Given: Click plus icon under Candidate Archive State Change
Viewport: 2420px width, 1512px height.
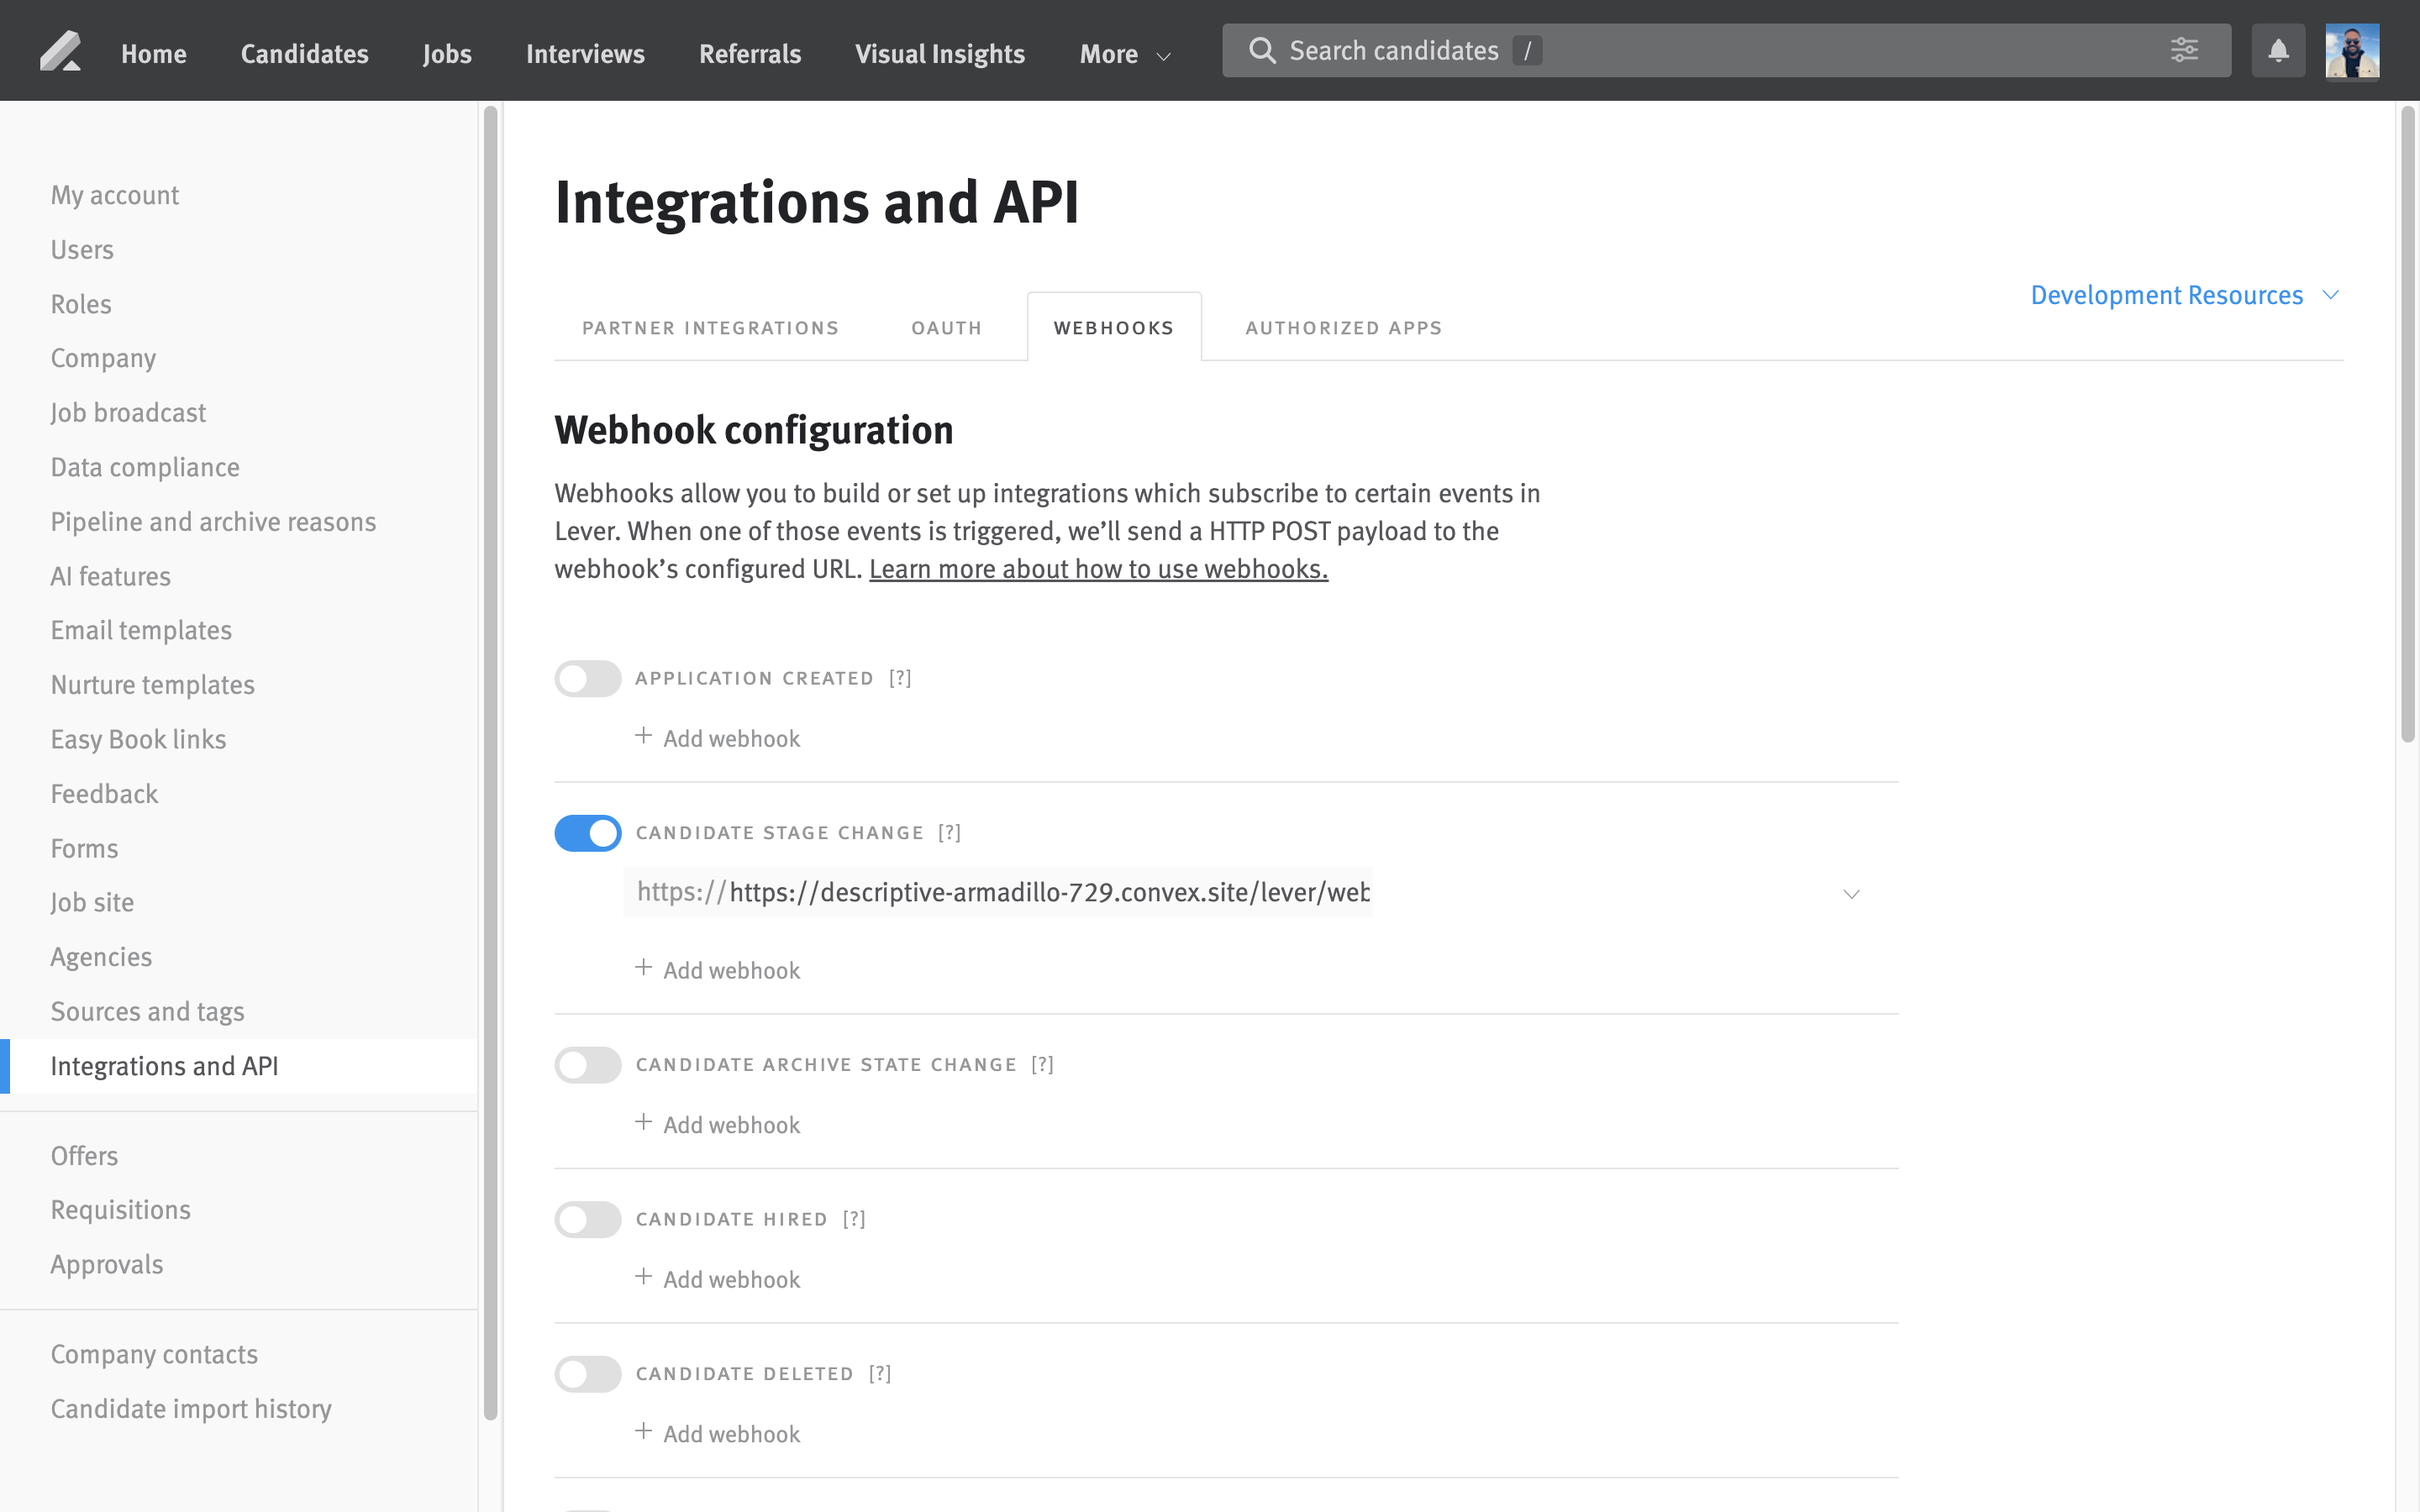Looking at the screenshot, I should tap(643, 1123).
